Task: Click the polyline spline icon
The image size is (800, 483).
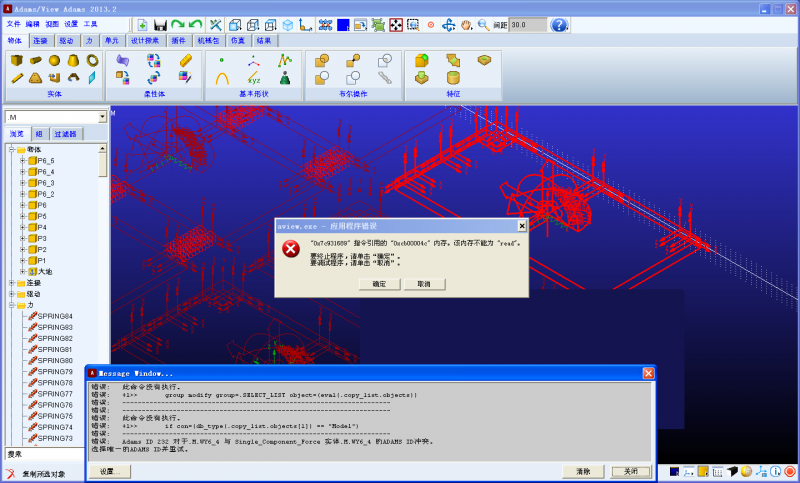Action: [285, 60]
